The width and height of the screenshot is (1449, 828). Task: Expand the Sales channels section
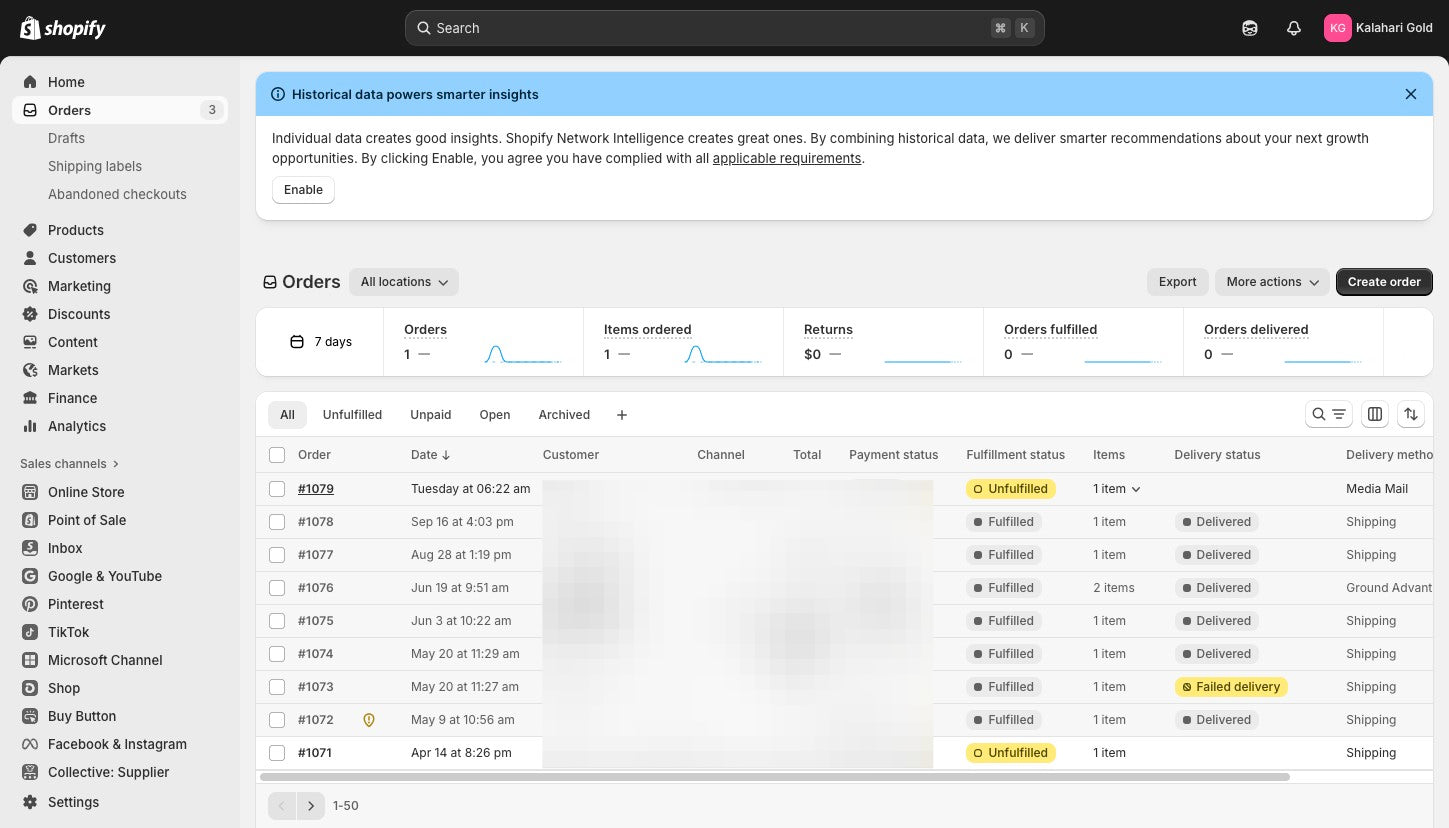69,464
